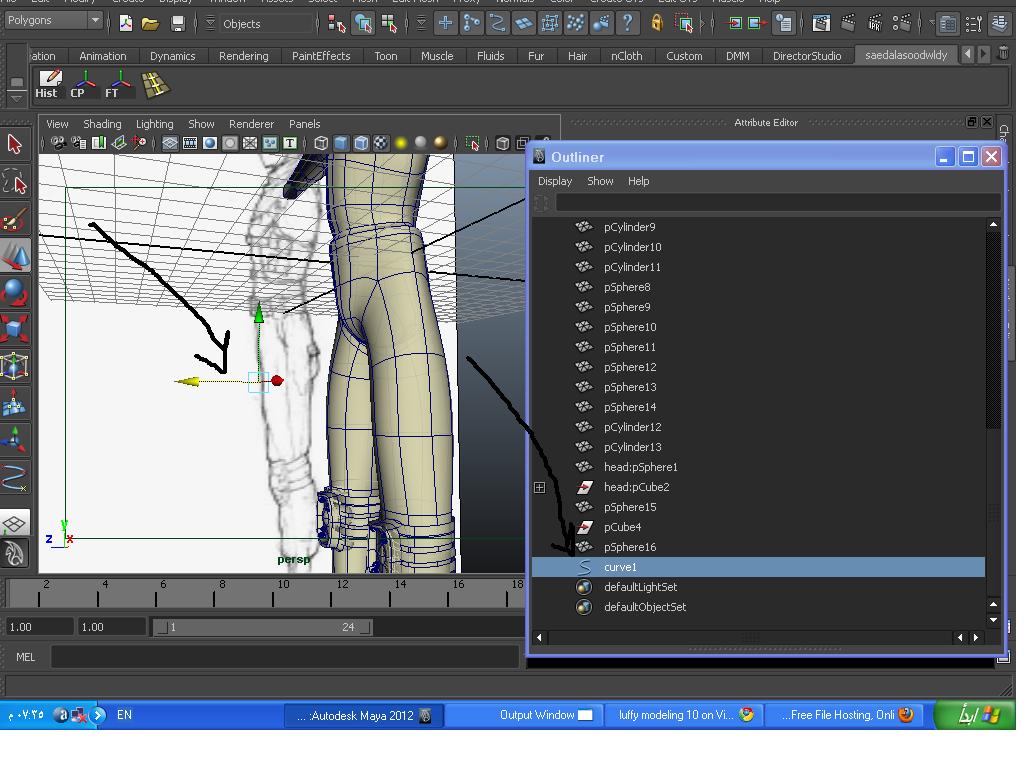
Task: Click the CP shelf button
Action: coord(83,85)
